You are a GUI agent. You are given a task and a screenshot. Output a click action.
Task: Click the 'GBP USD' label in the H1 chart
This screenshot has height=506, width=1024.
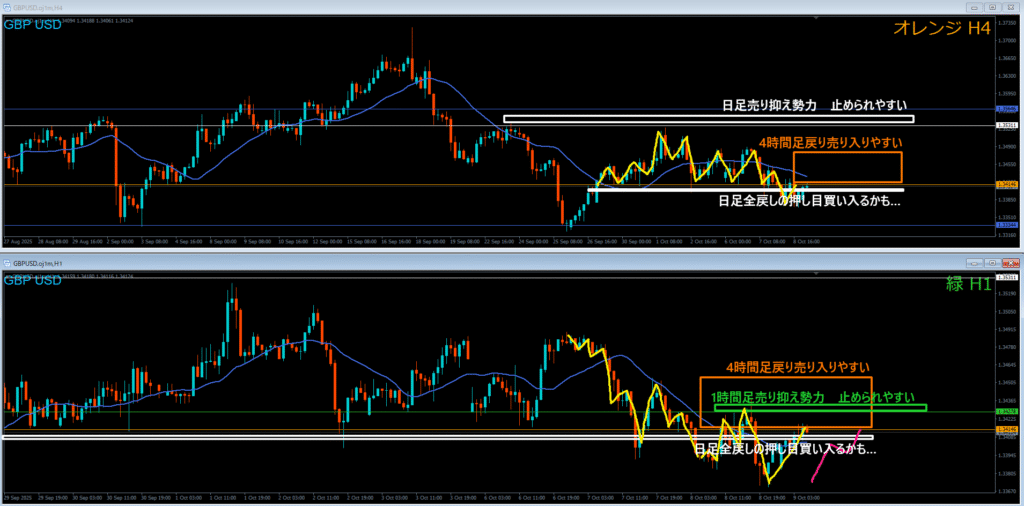tap(33, 280)
